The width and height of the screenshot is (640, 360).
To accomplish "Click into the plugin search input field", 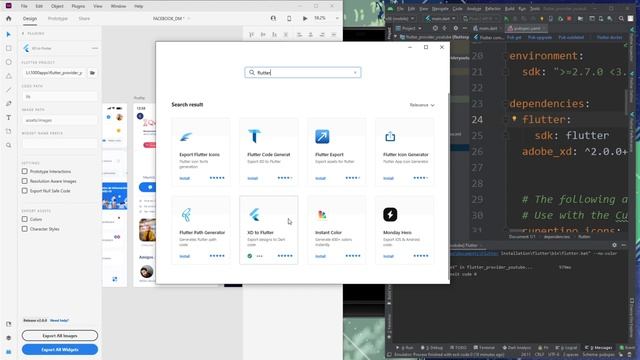I will 303,73.
